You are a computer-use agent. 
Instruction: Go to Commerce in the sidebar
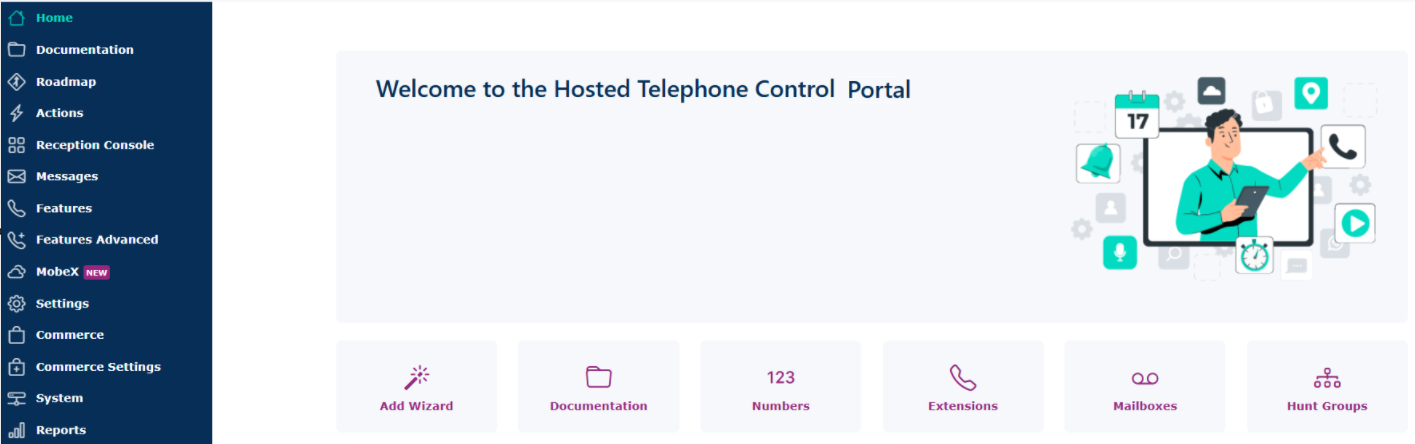point(69,335)
